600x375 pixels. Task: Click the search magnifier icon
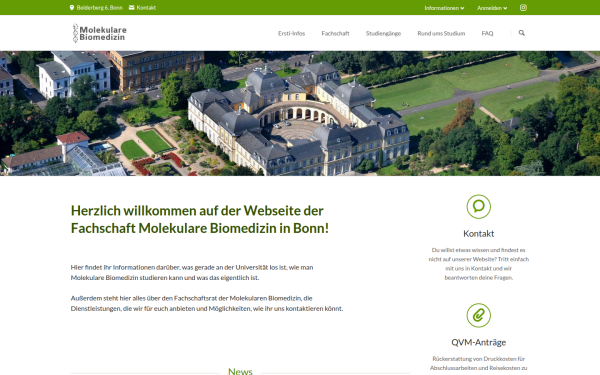point(522,33)
